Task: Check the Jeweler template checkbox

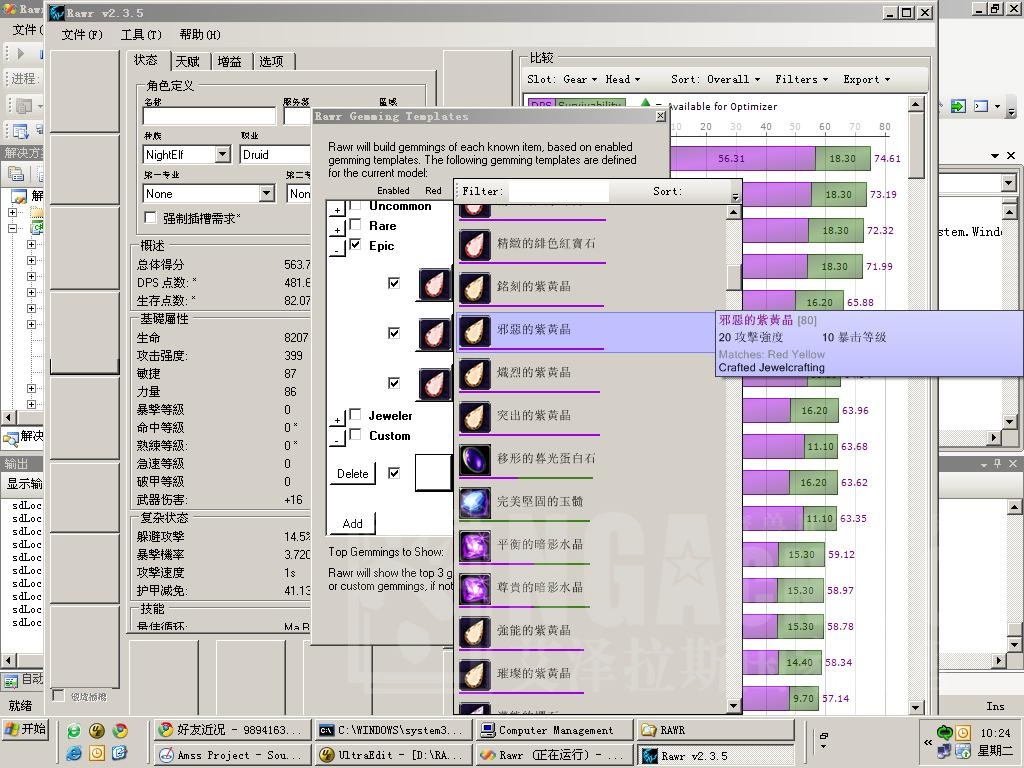Action: (353, 416)
